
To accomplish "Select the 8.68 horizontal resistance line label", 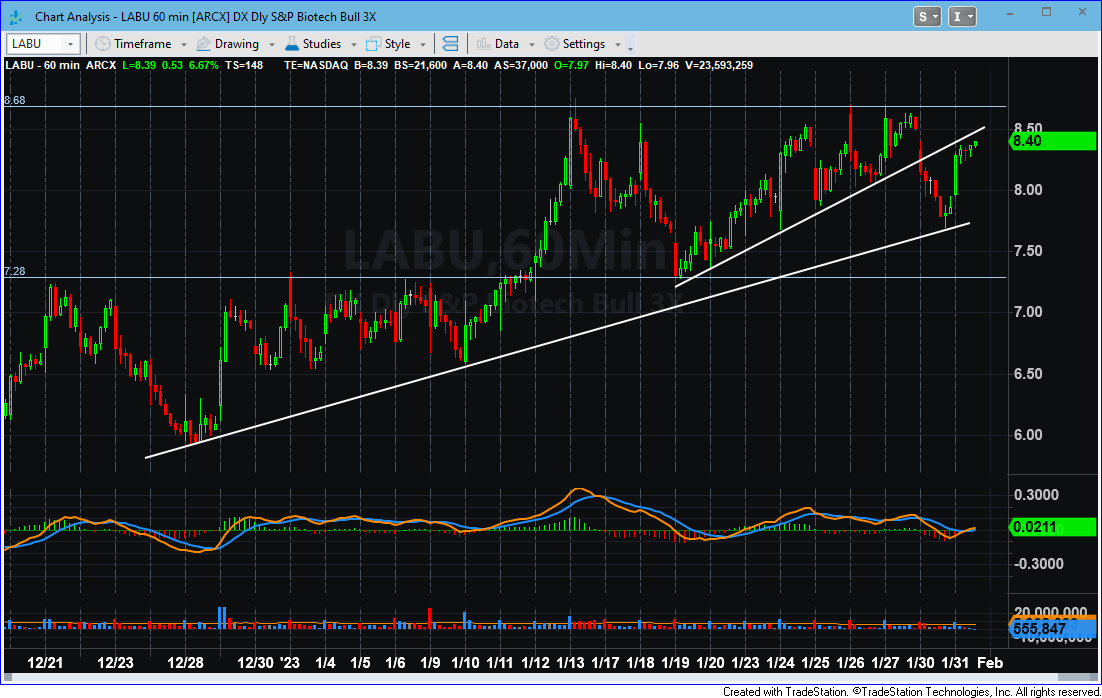I will (x=15, y=100).
